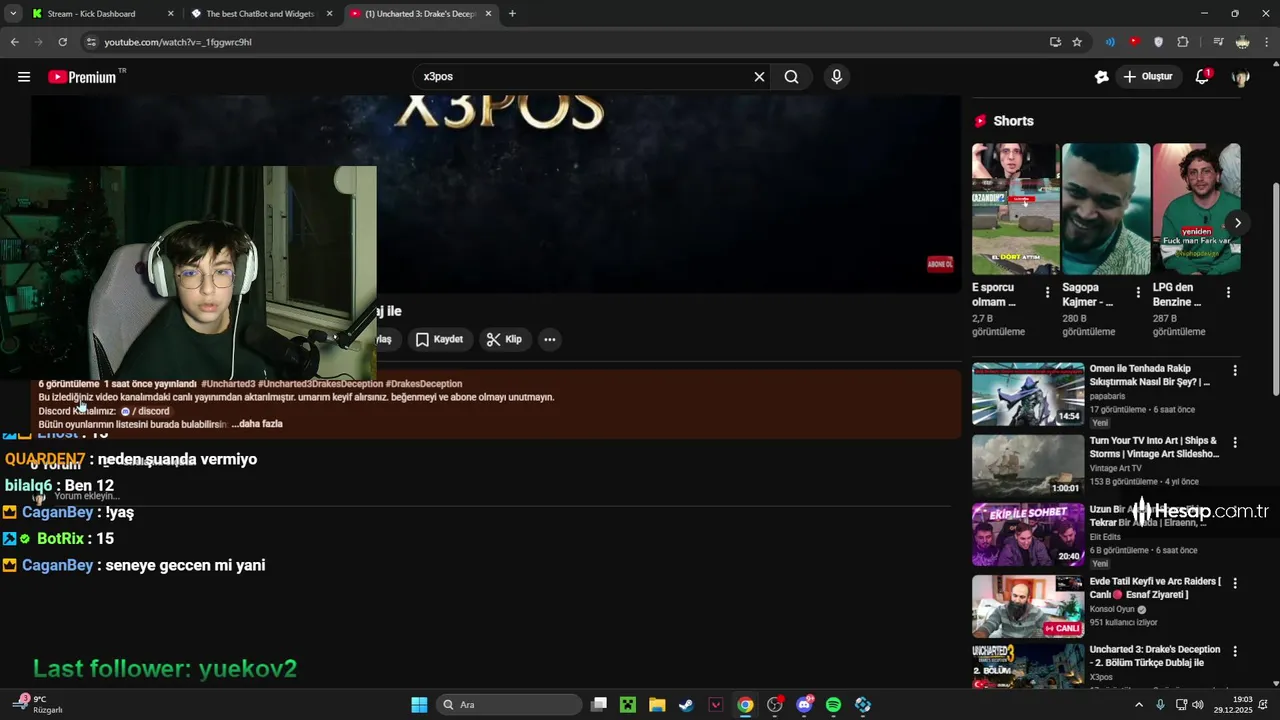Click the red YouTube extension icon
The width and height of the screenshot is (1280, 720).
tap(1134, 42)
